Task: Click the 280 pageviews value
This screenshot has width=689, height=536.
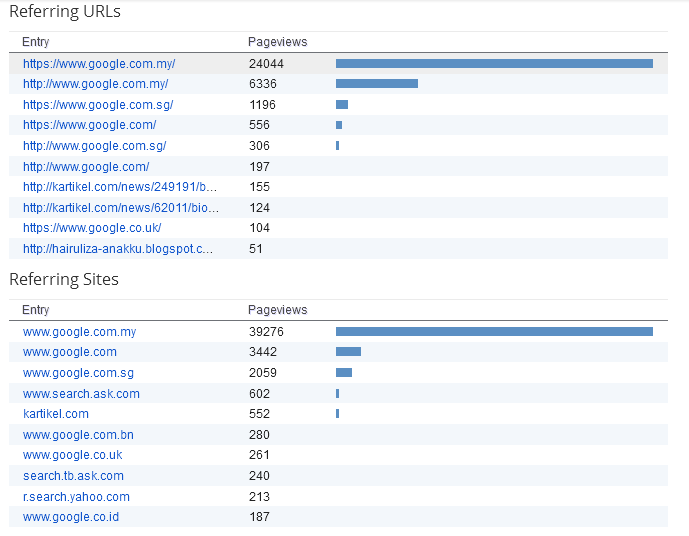Action: click(259, 435)
